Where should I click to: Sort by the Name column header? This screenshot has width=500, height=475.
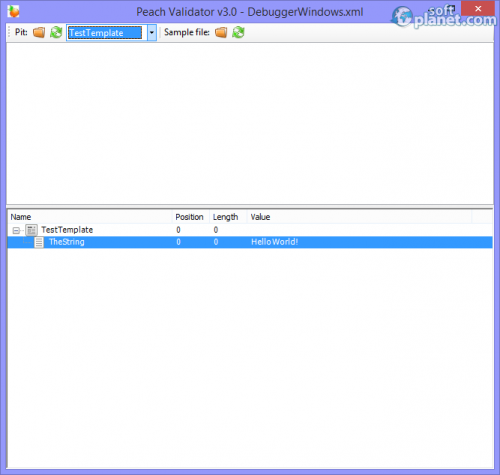tap(89, 217)
